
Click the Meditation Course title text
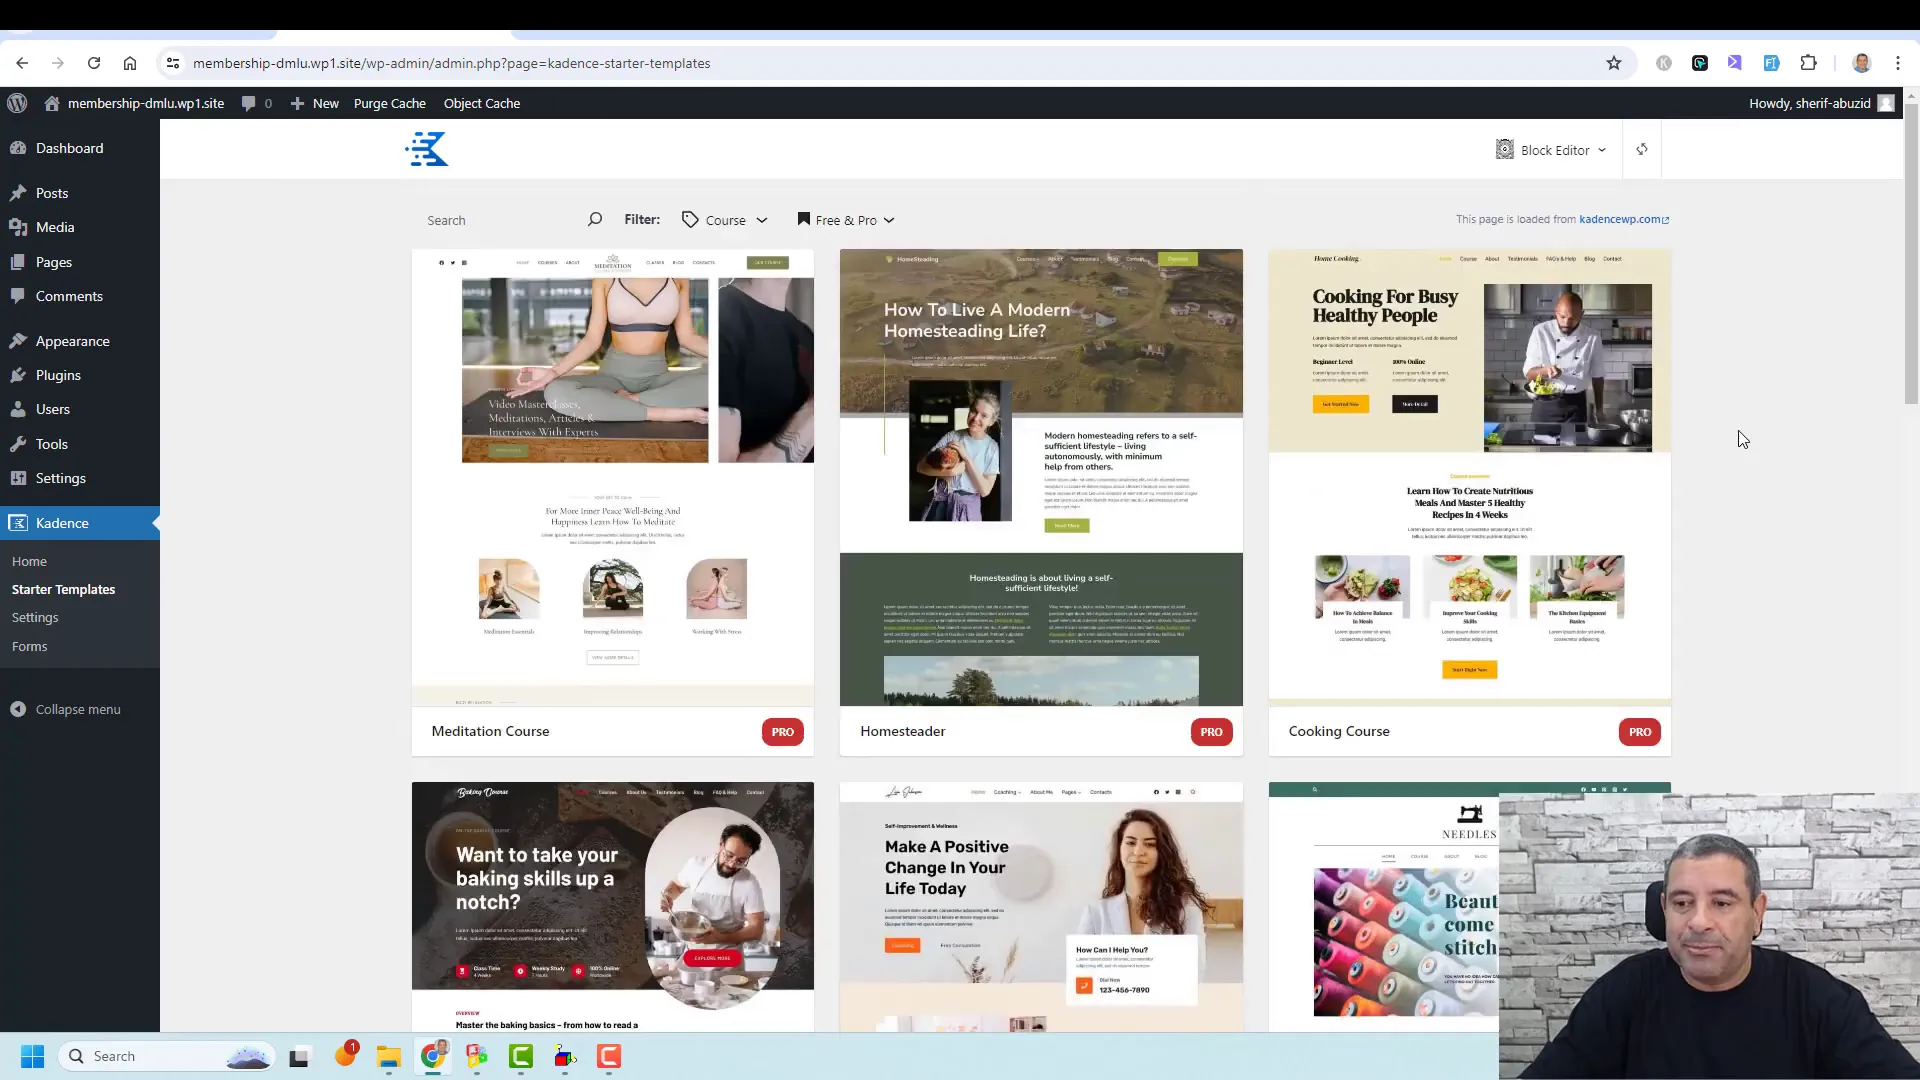click(x=490, y=731)
